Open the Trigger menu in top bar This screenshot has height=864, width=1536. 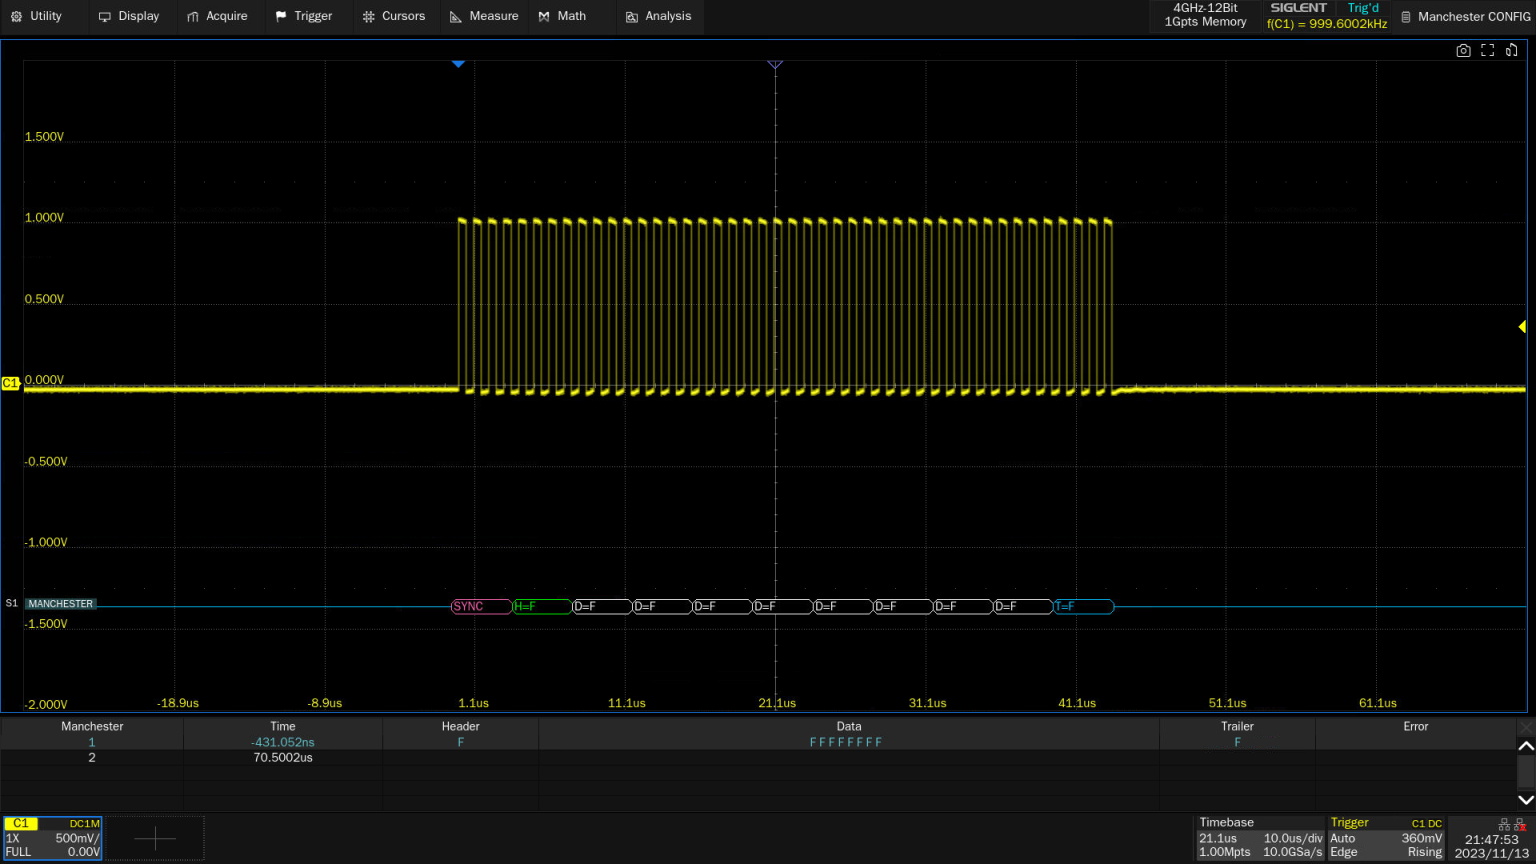point(303,16)
